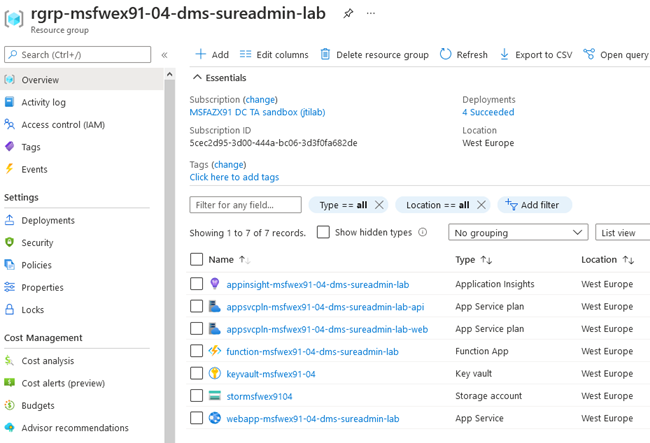Click the Storage account icon

pos(214,396)
